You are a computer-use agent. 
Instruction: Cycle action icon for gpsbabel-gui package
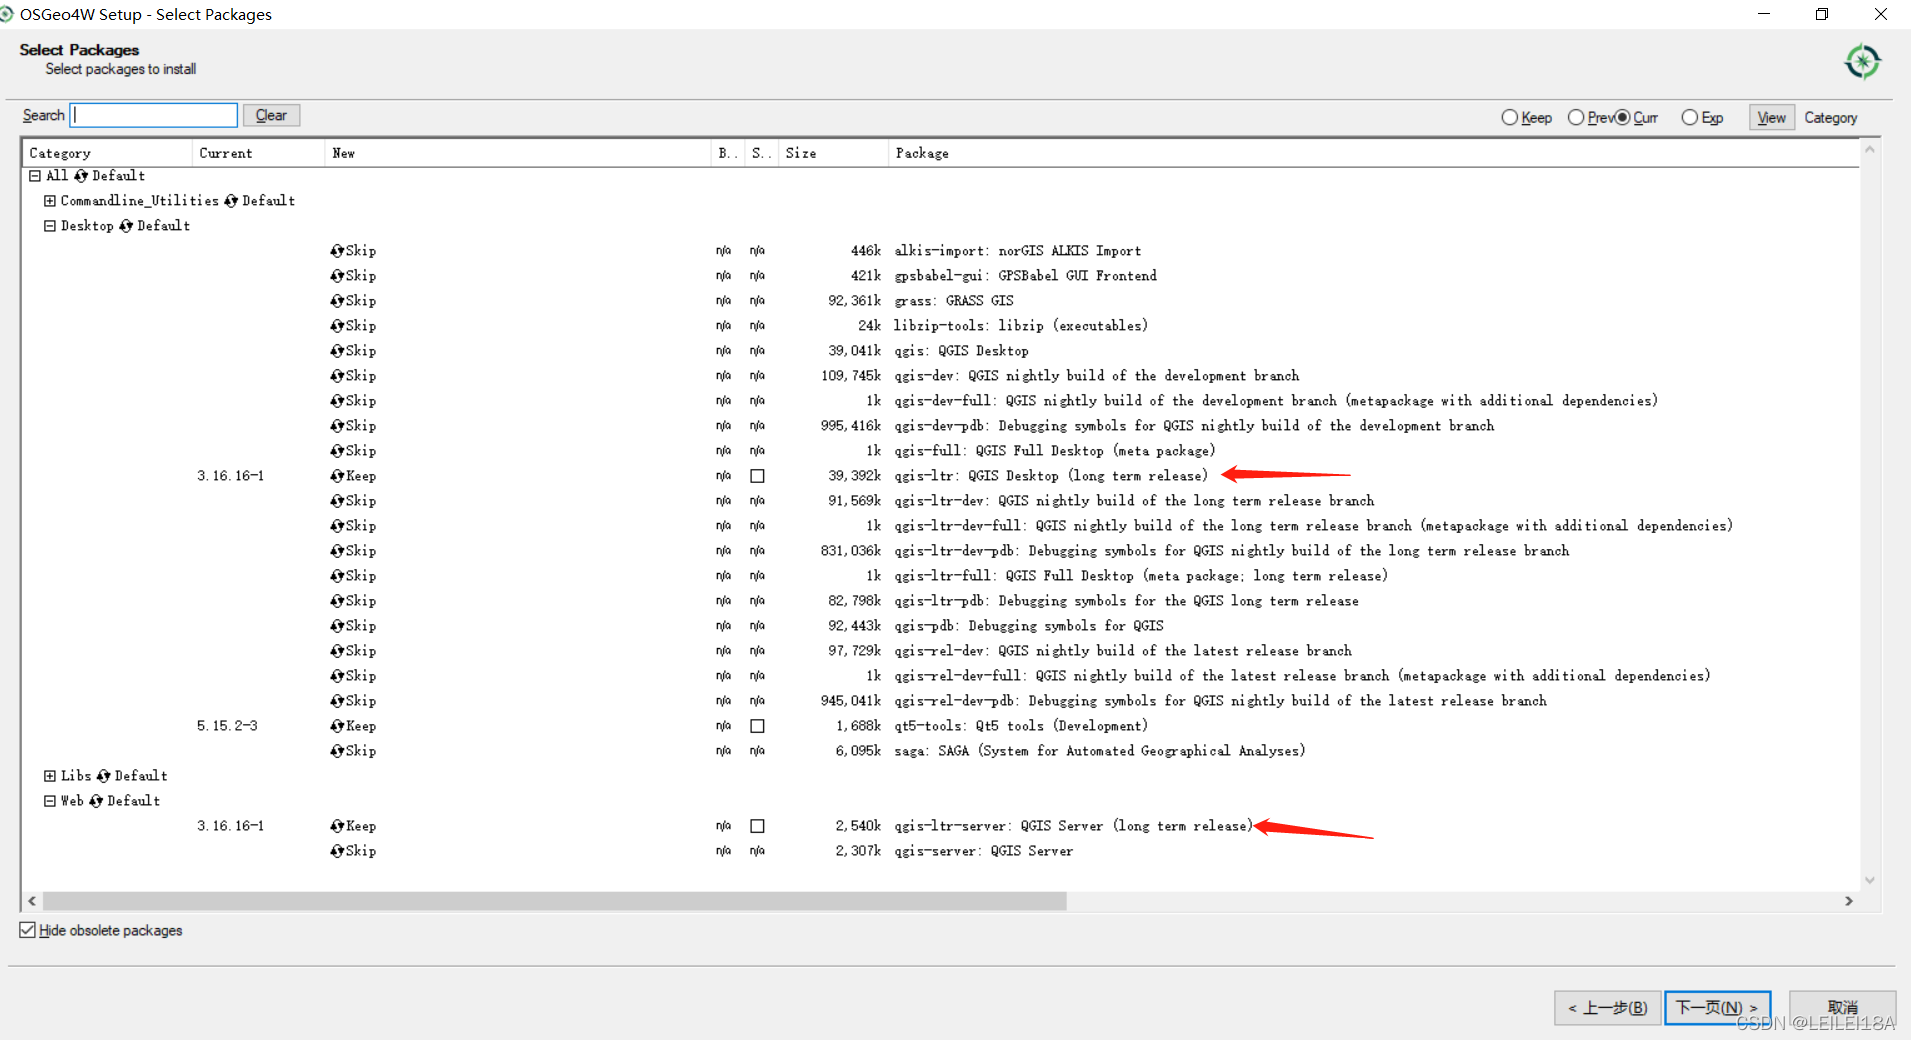[337, 276]
